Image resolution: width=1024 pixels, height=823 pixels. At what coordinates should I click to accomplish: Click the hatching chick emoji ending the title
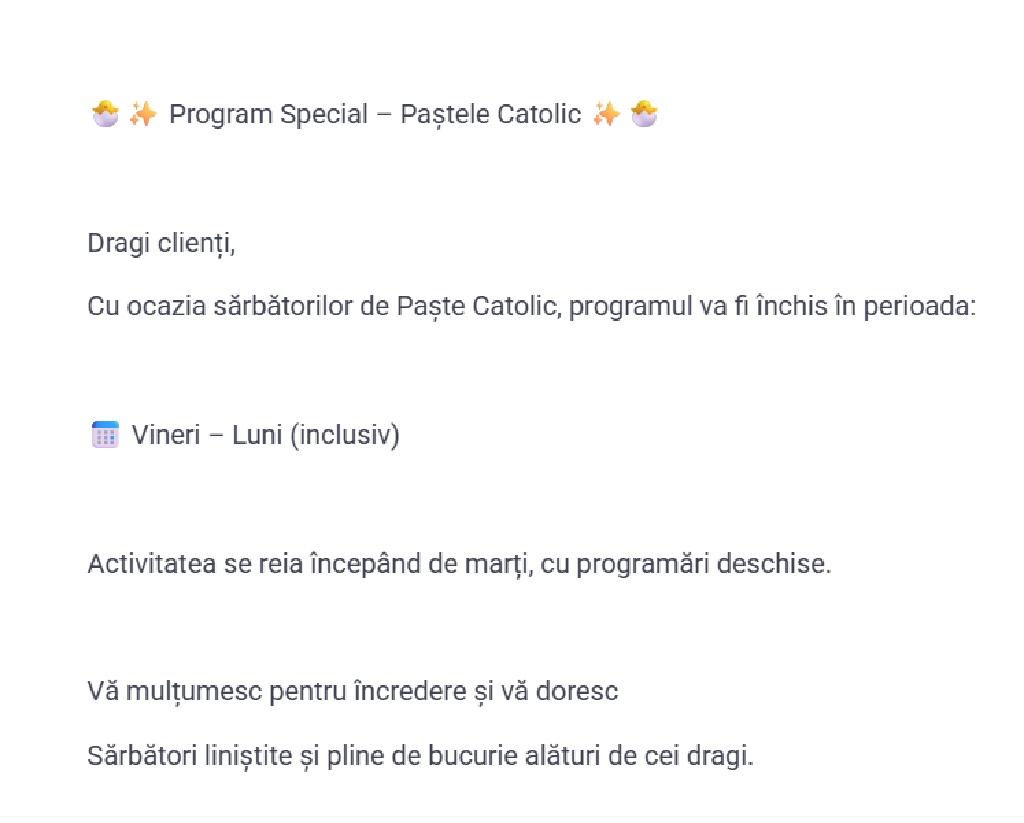pos(645,115)
